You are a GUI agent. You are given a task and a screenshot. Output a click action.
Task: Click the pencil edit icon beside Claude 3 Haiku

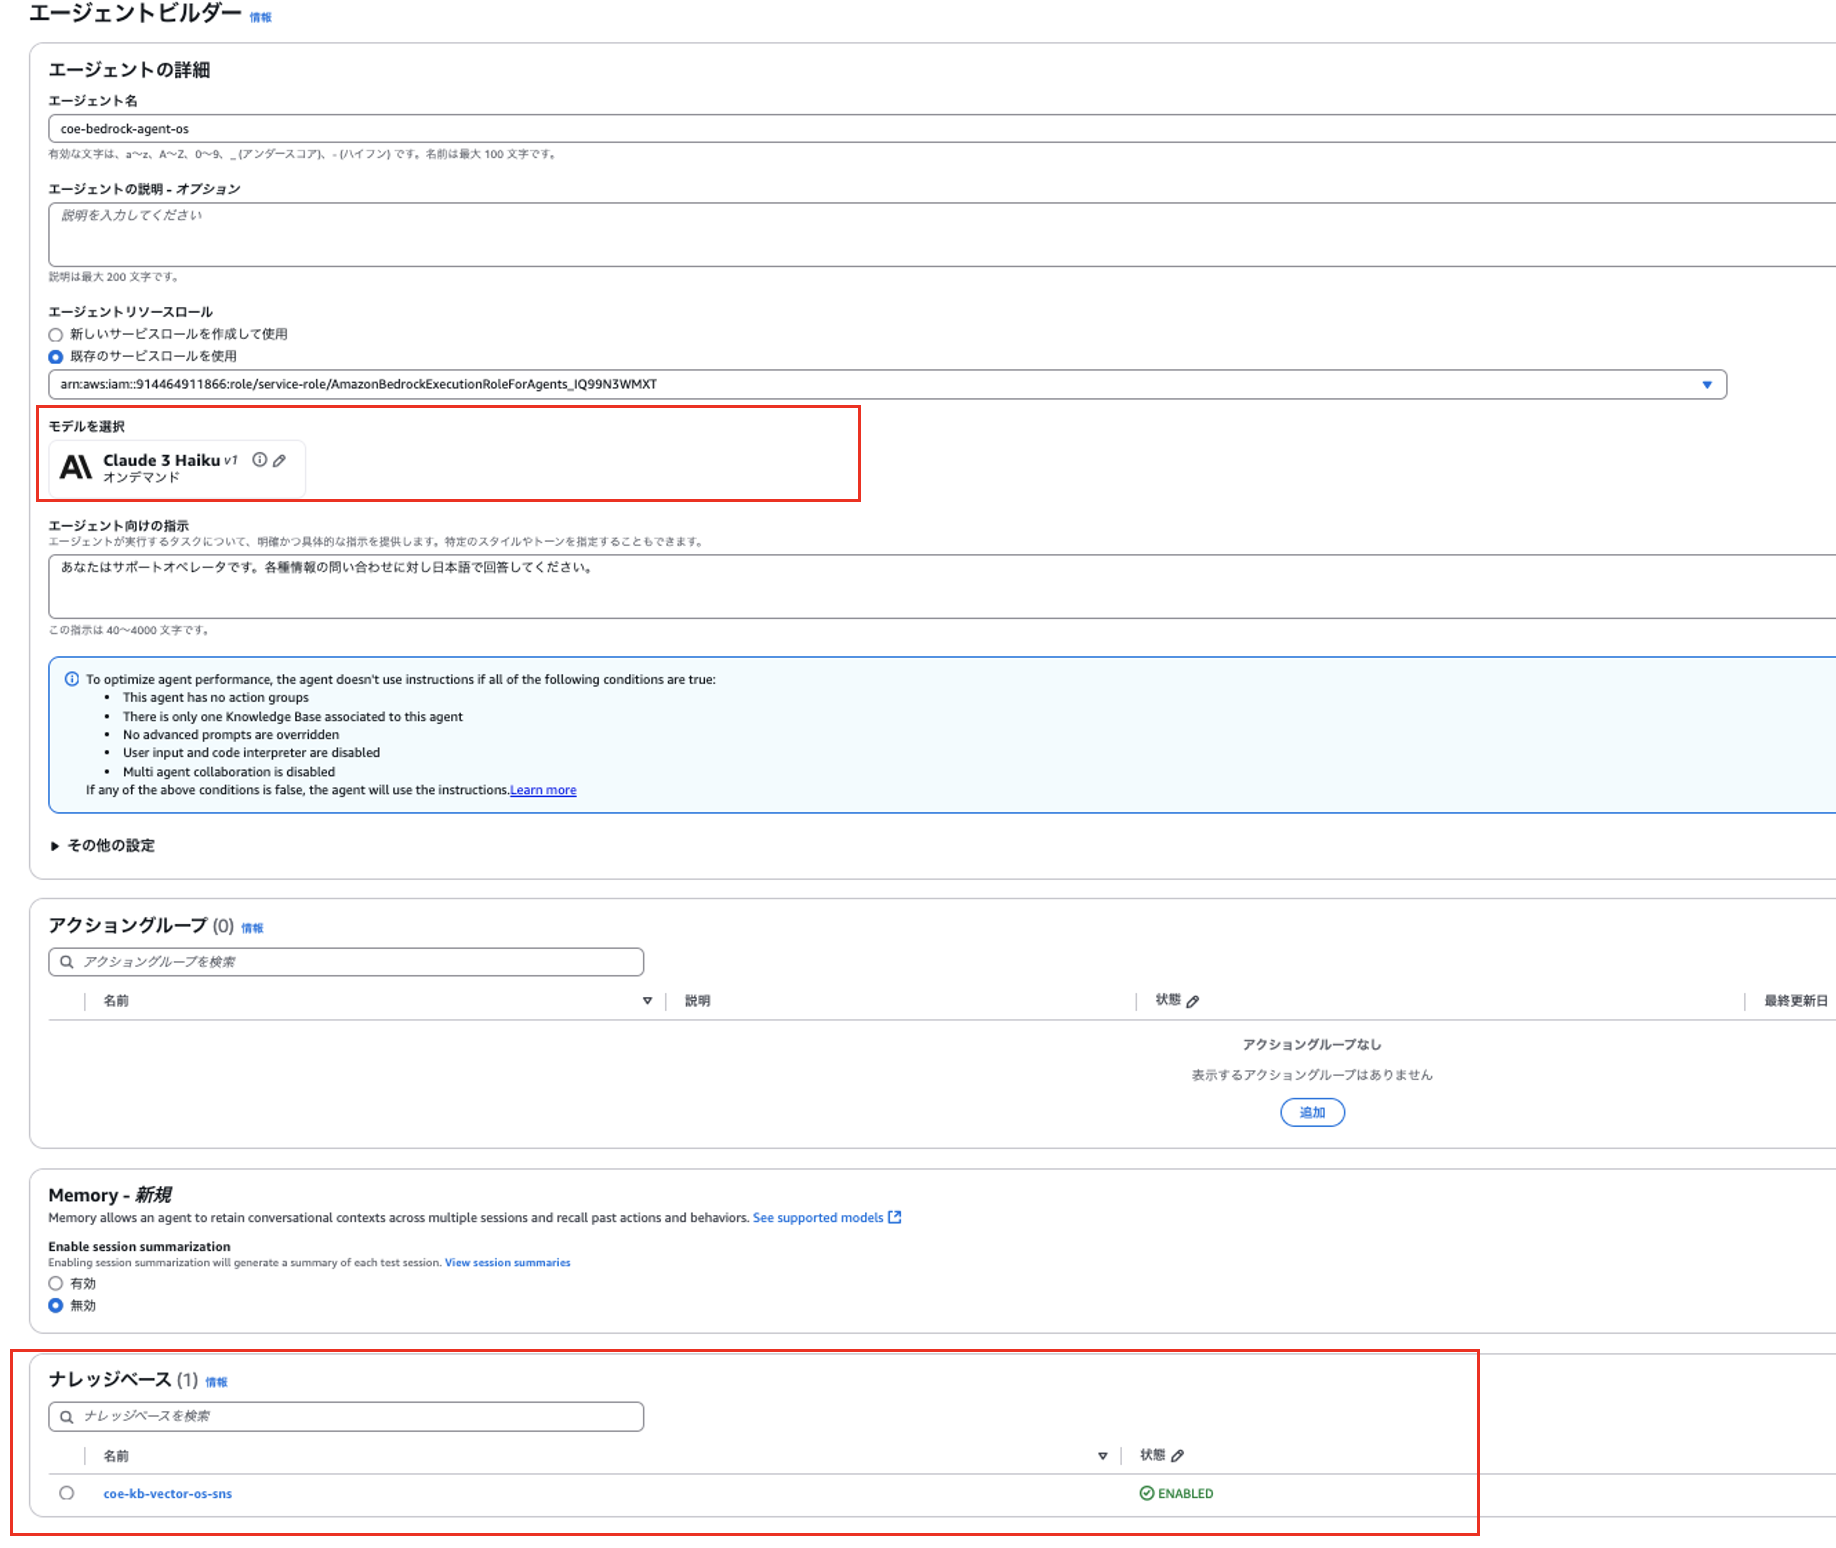(x=280, y=461)
